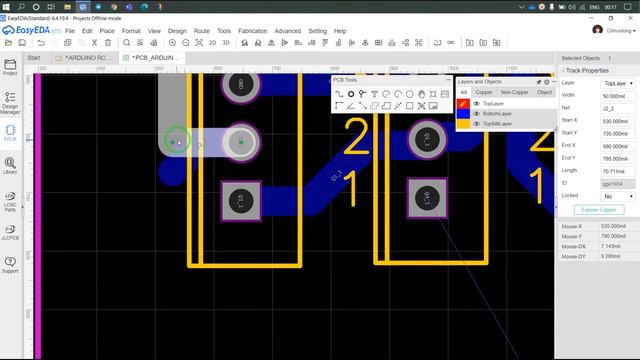Open Support in left sidebar
The height and width of the screenshot is (360, 640).
click(x=10, y=265)
